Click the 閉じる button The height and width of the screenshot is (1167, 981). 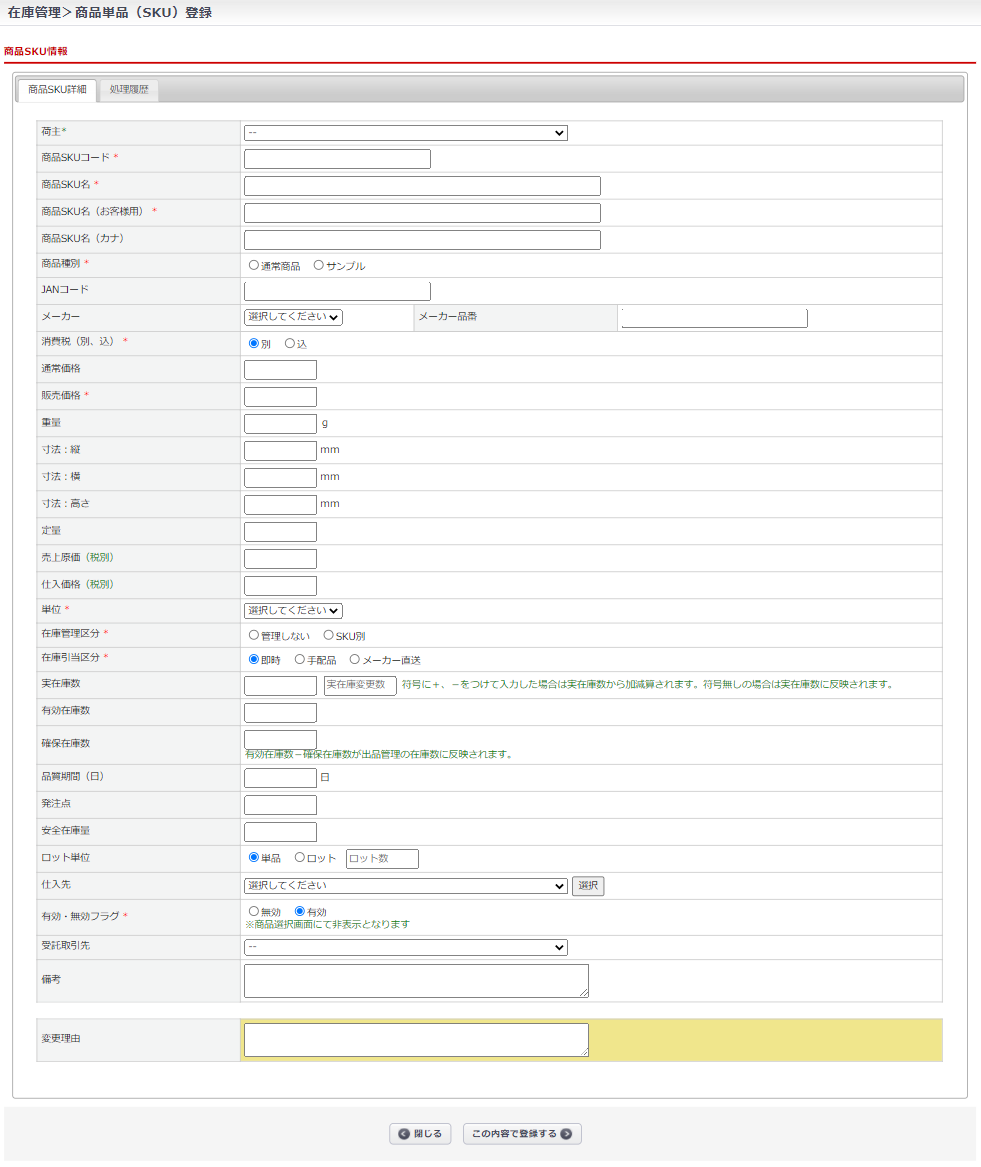coord(420,1133)
